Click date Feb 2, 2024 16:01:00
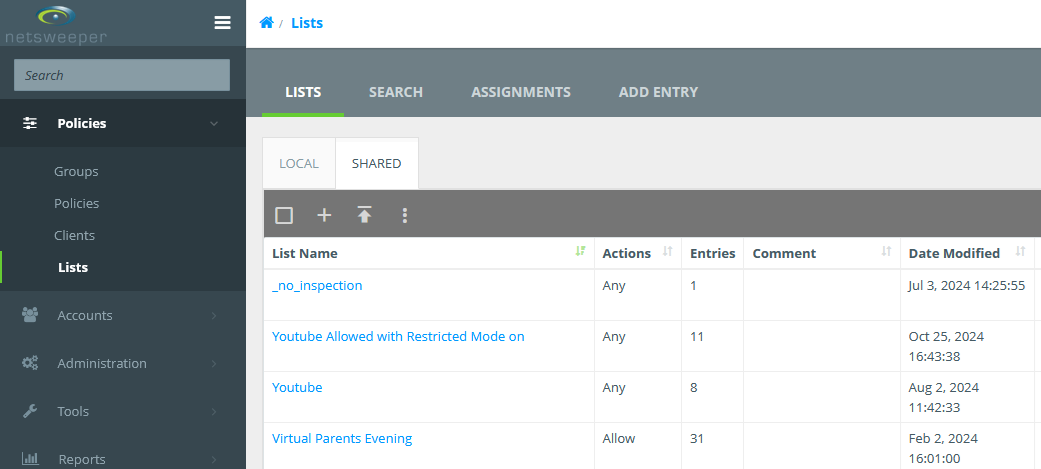Screen dimensions: 1041x469 point(943,448)
